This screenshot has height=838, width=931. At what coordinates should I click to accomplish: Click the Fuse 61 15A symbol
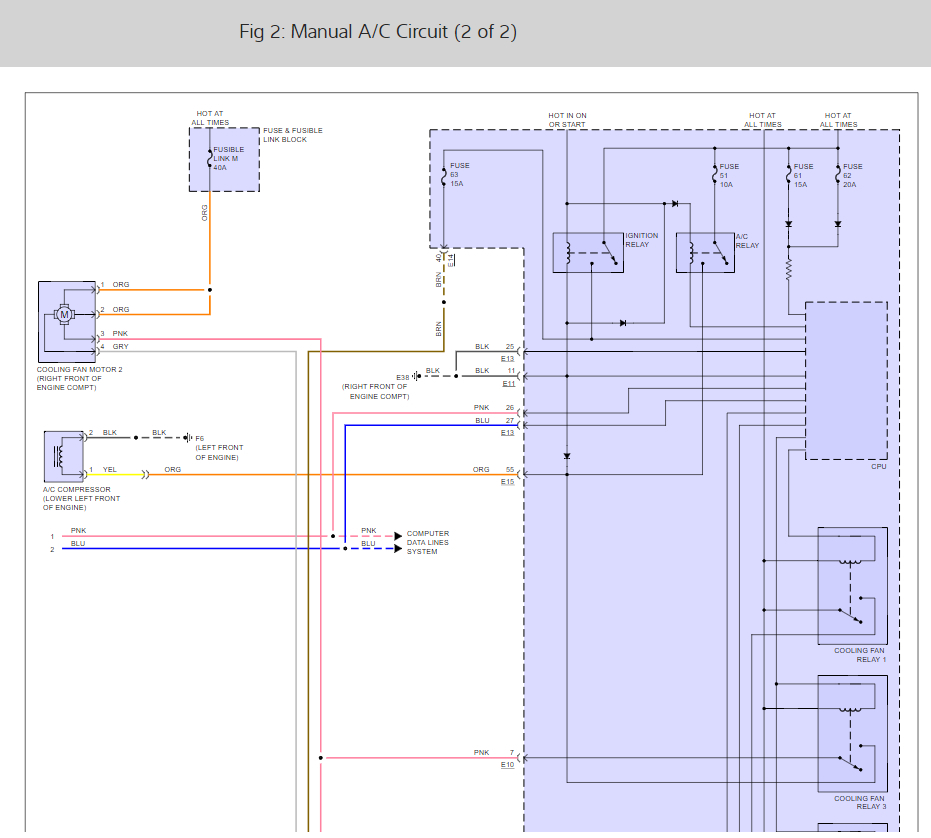click(788, 176)
